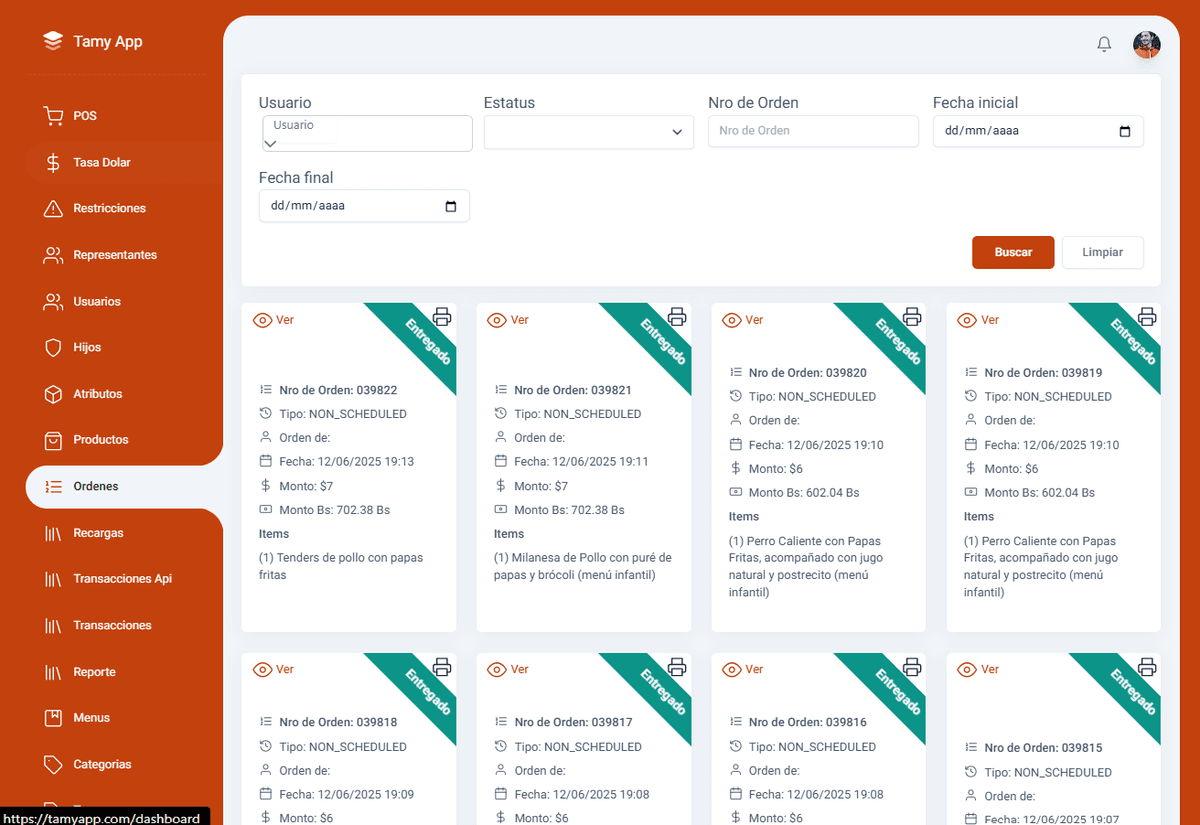Print order 039817 via printer icon
The width and height of the screenshot is (1200, 825).
(x=677, y=667)
